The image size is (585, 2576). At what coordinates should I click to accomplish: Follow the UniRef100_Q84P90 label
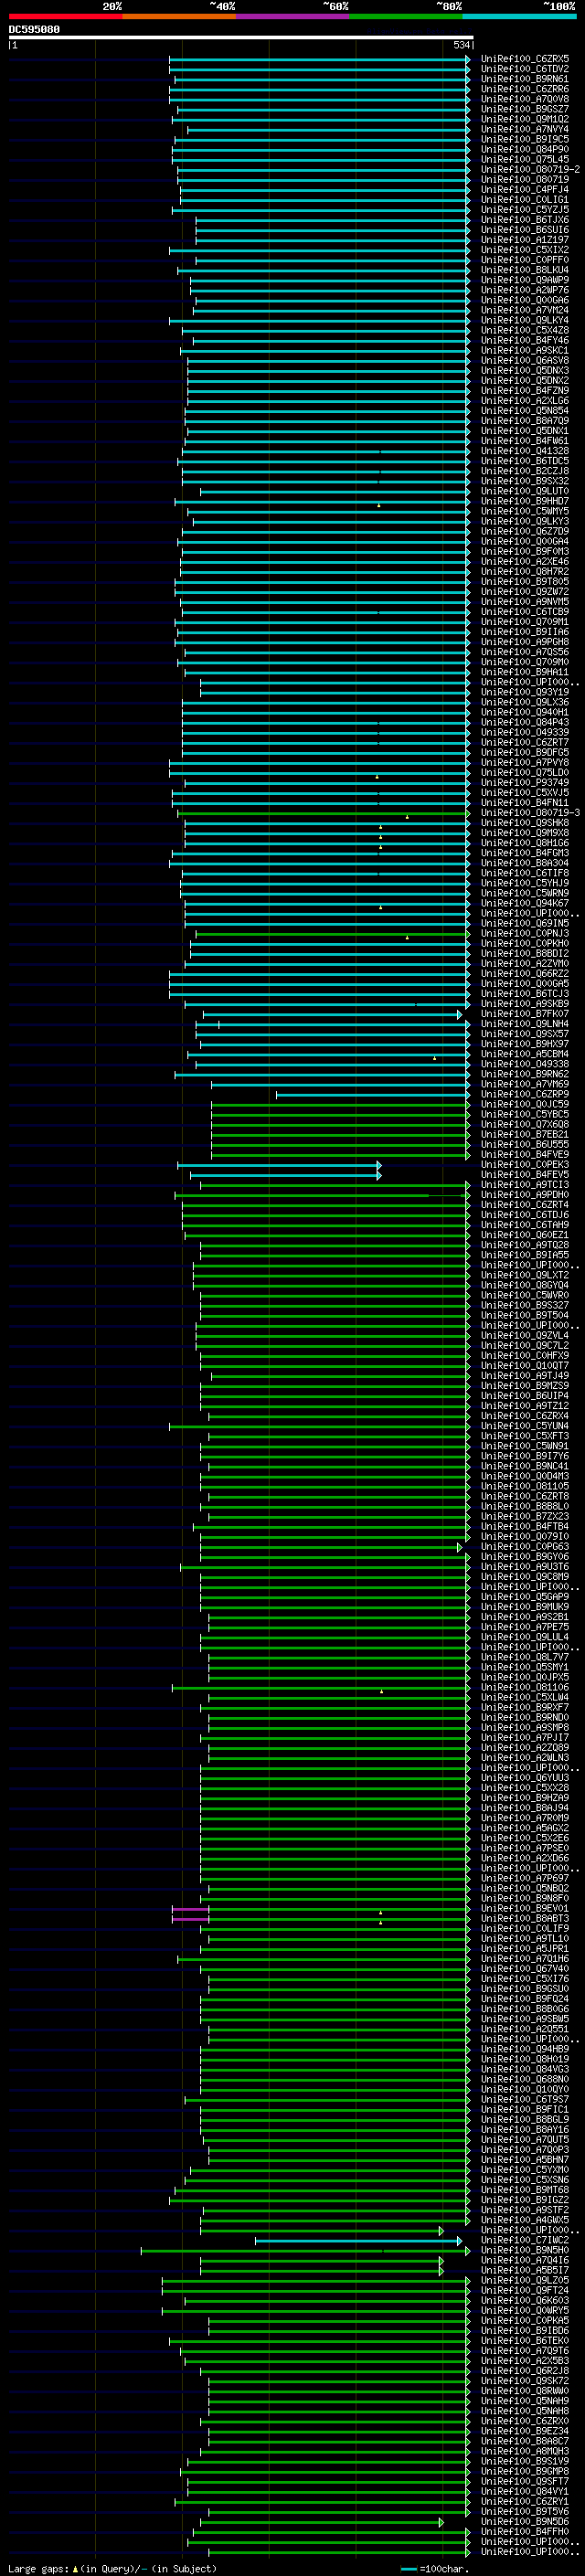coord(525,149)
